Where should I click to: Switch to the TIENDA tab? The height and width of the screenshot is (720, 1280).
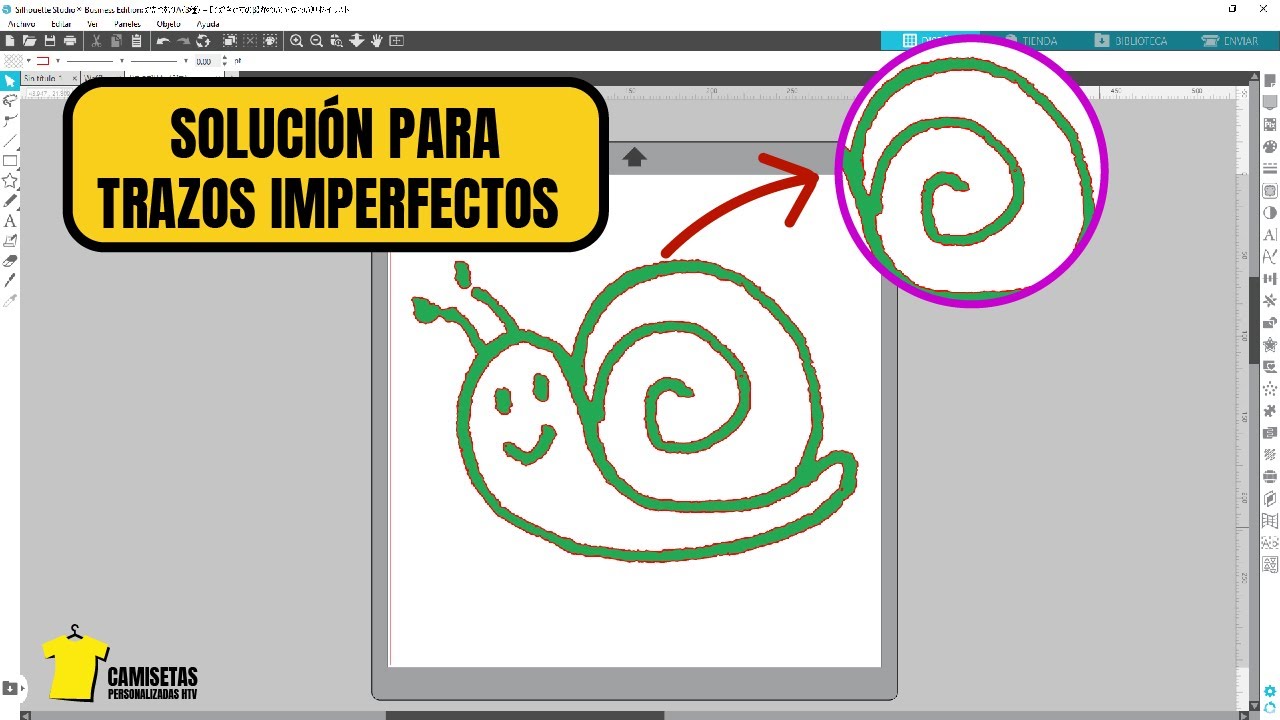click(x=1030, y=41)
